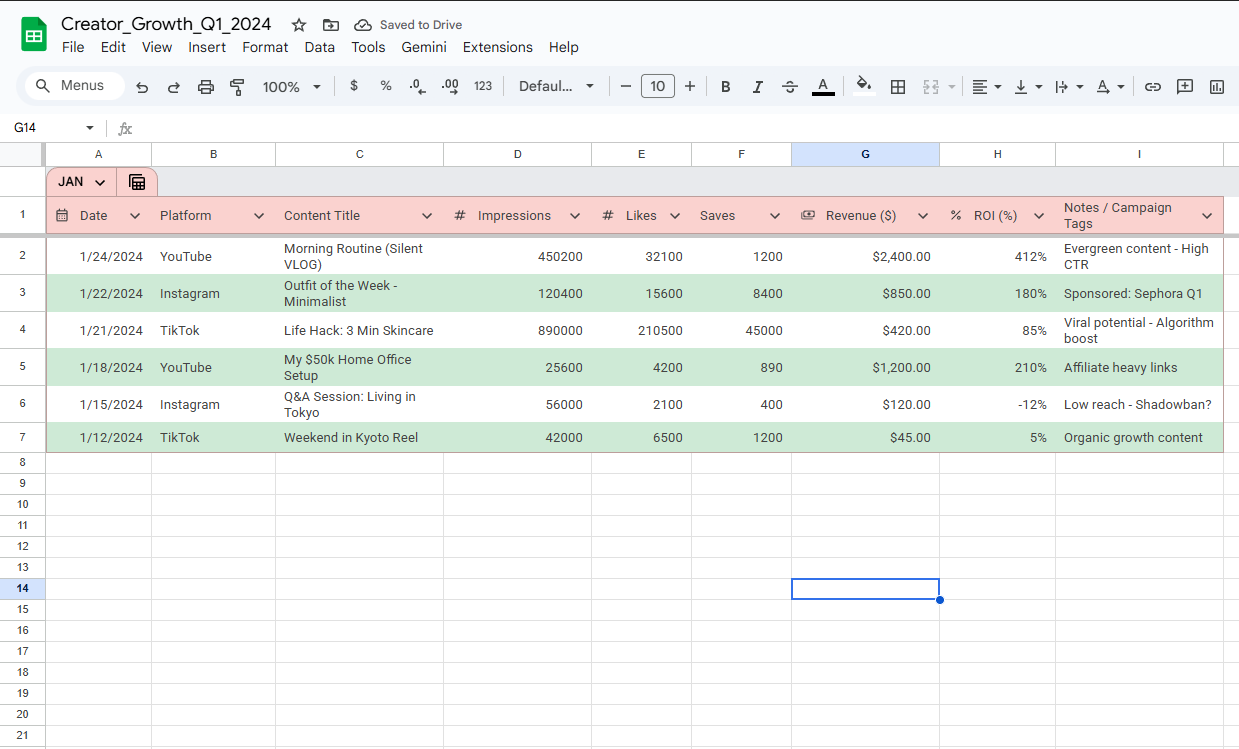The width and height of the screenshot is (1239, 749).
Task: Open the Data menu
Action: (x=320, y=47)
